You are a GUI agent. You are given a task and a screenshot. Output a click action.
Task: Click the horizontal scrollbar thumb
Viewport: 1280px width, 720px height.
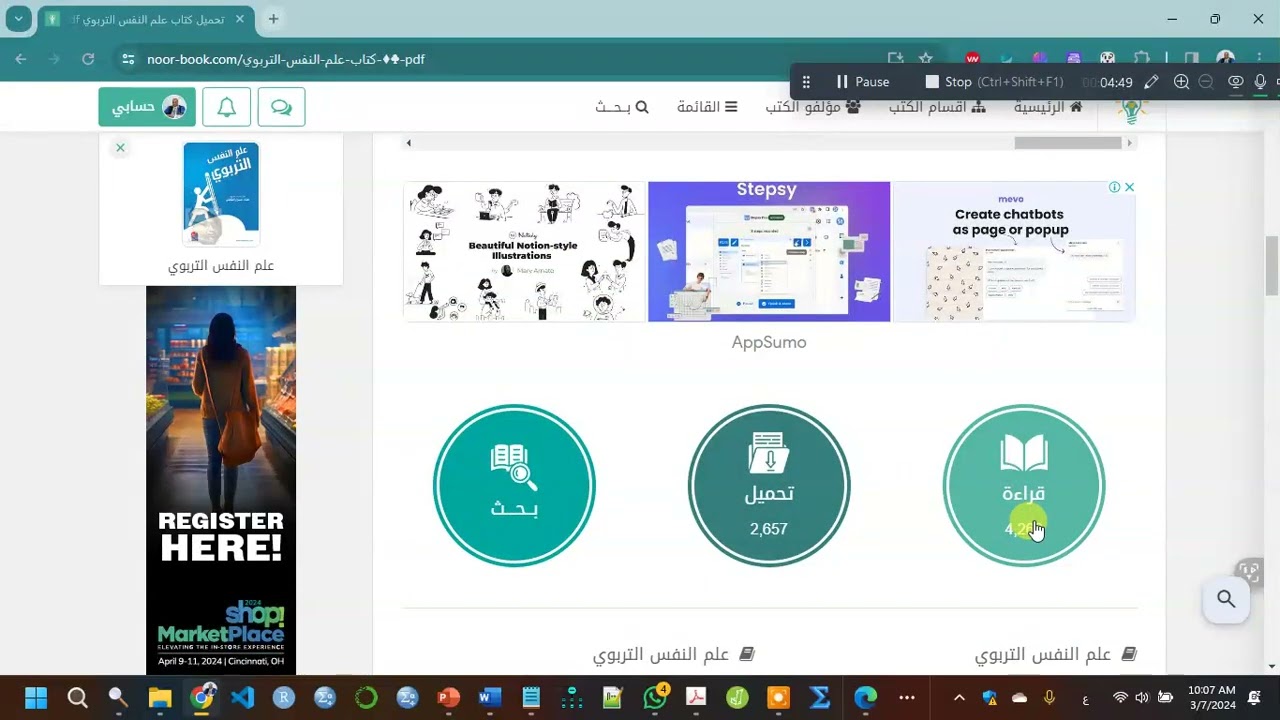pyautogui.click(x=1068, y=143)
